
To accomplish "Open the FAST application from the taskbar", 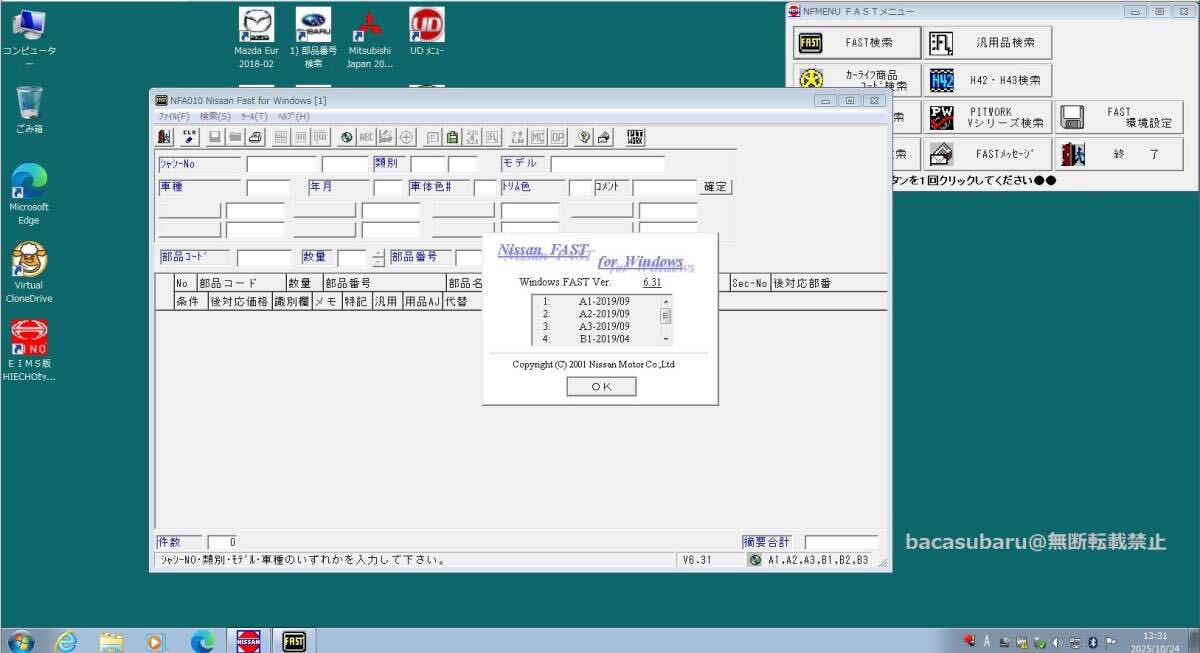I will (293, 640).
